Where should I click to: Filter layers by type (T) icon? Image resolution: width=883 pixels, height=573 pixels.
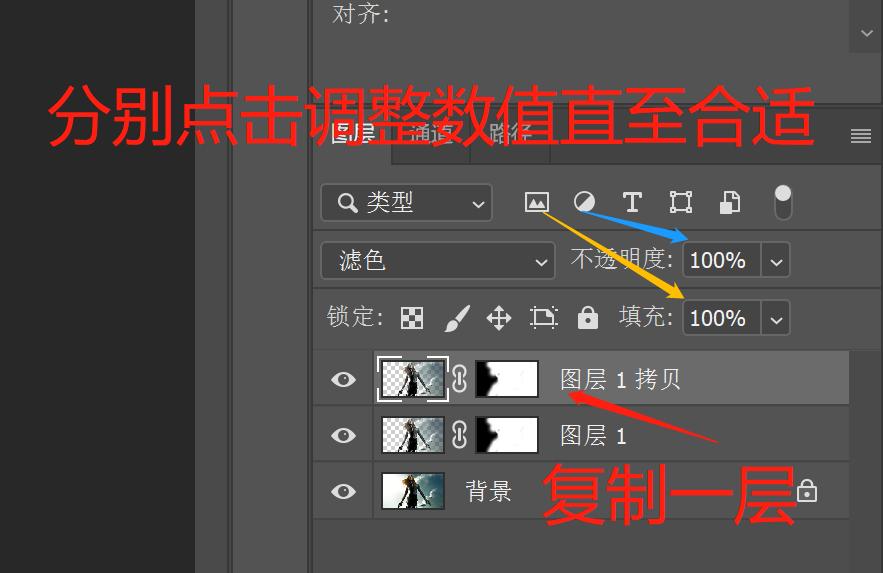coord(632,202)
